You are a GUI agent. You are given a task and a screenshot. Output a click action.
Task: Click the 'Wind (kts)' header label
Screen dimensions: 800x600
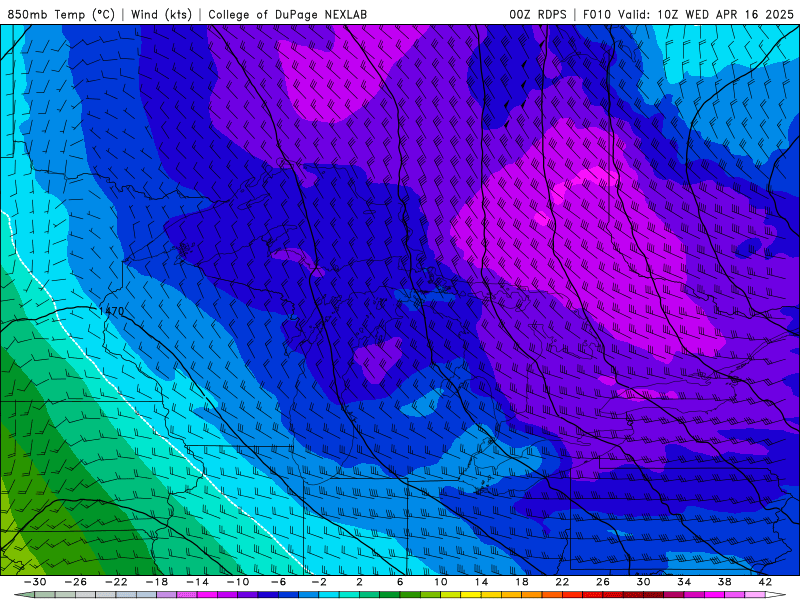(161, 14)
